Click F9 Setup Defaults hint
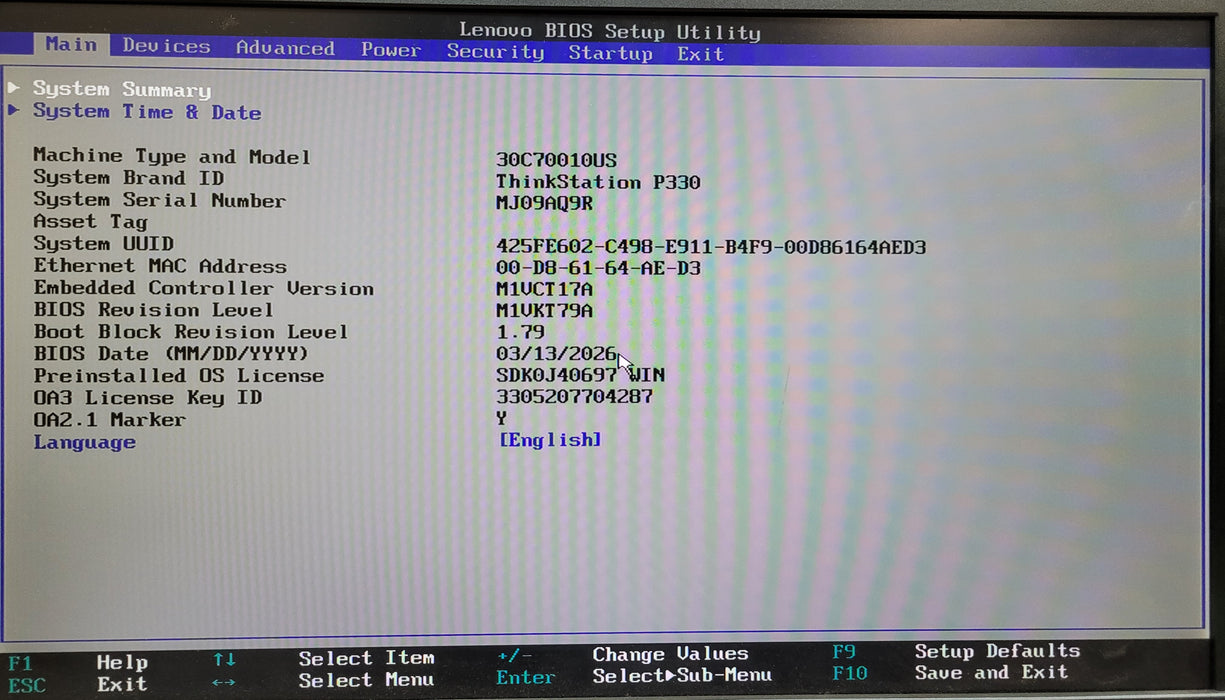 tap(956, 651)
